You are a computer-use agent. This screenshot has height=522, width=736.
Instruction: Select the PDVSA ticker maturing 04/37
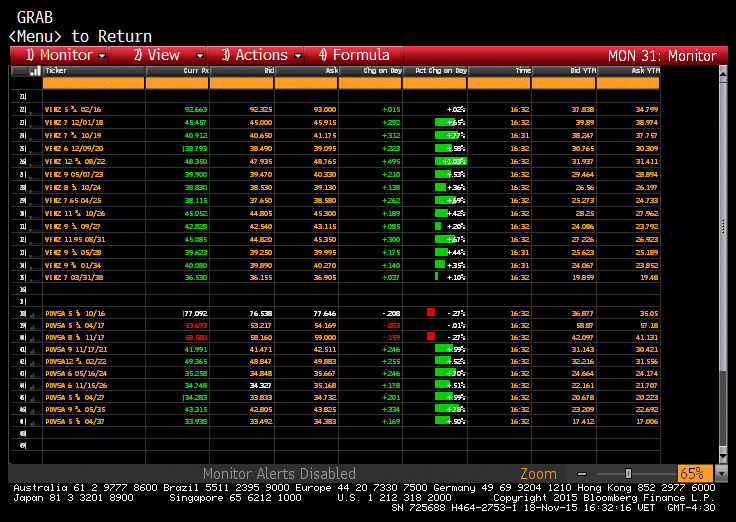point(75,422)
